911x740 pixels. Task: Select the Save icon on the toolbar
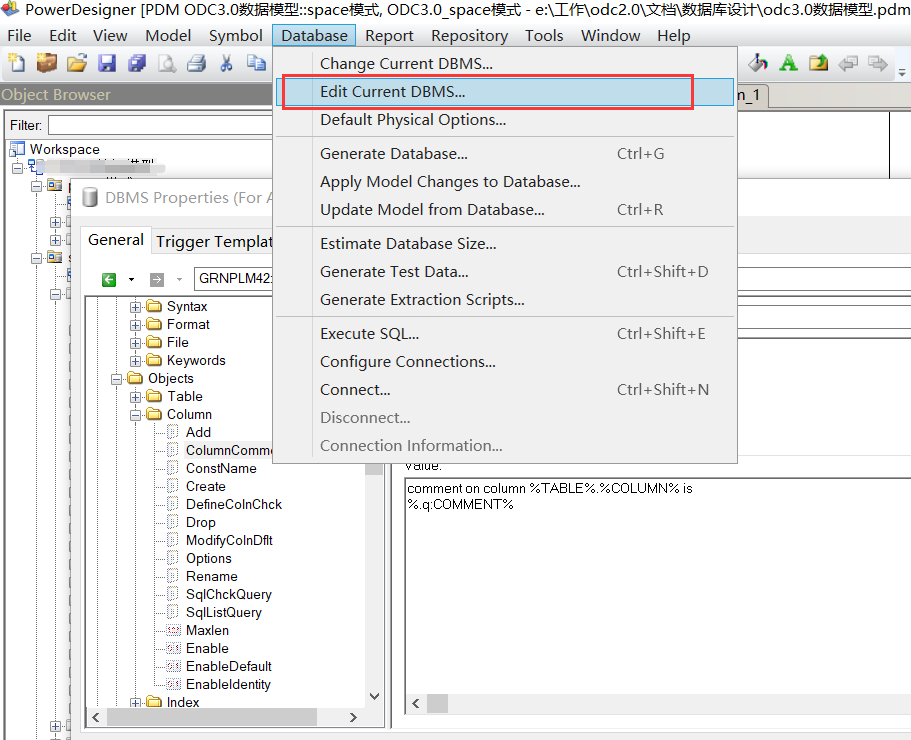pos(107,62)
